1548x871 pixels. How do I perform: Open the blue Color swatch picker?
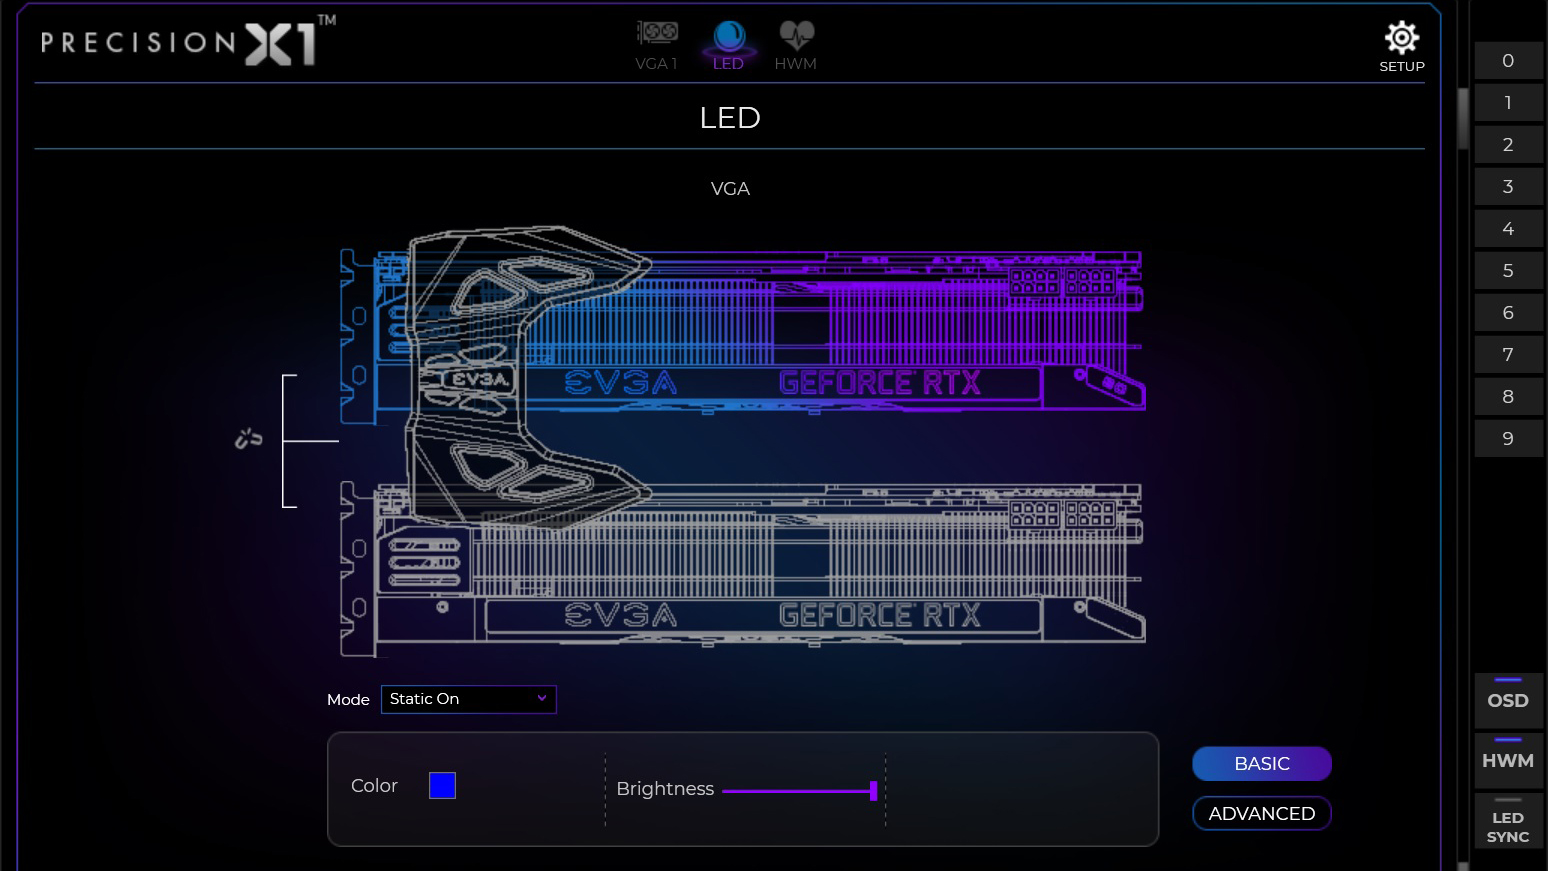coord(442,786)
